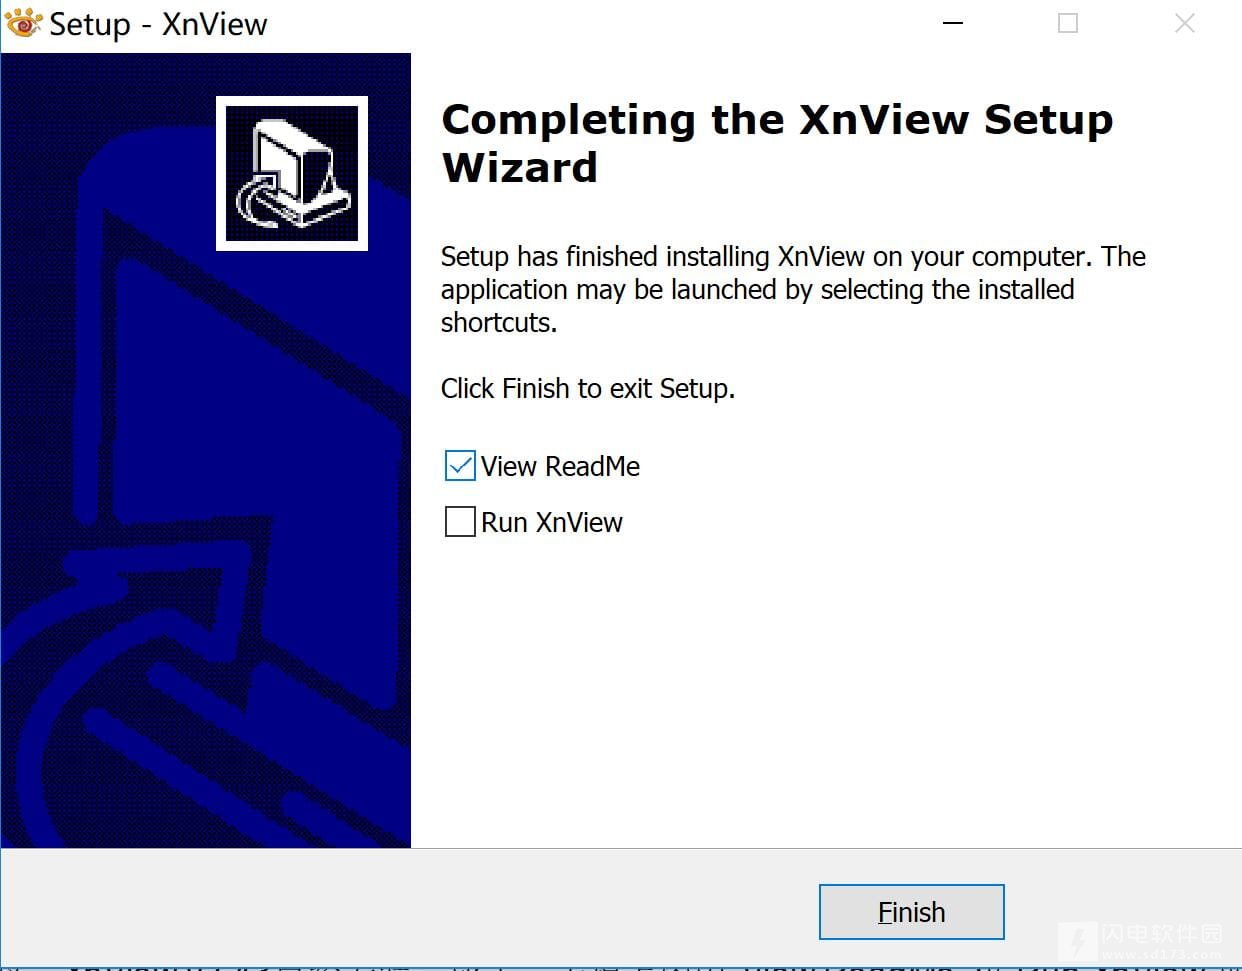Click the View ReadMe label text
Image resolution: width=1242 pixels, height=971 pixels.
coord(560,466)
